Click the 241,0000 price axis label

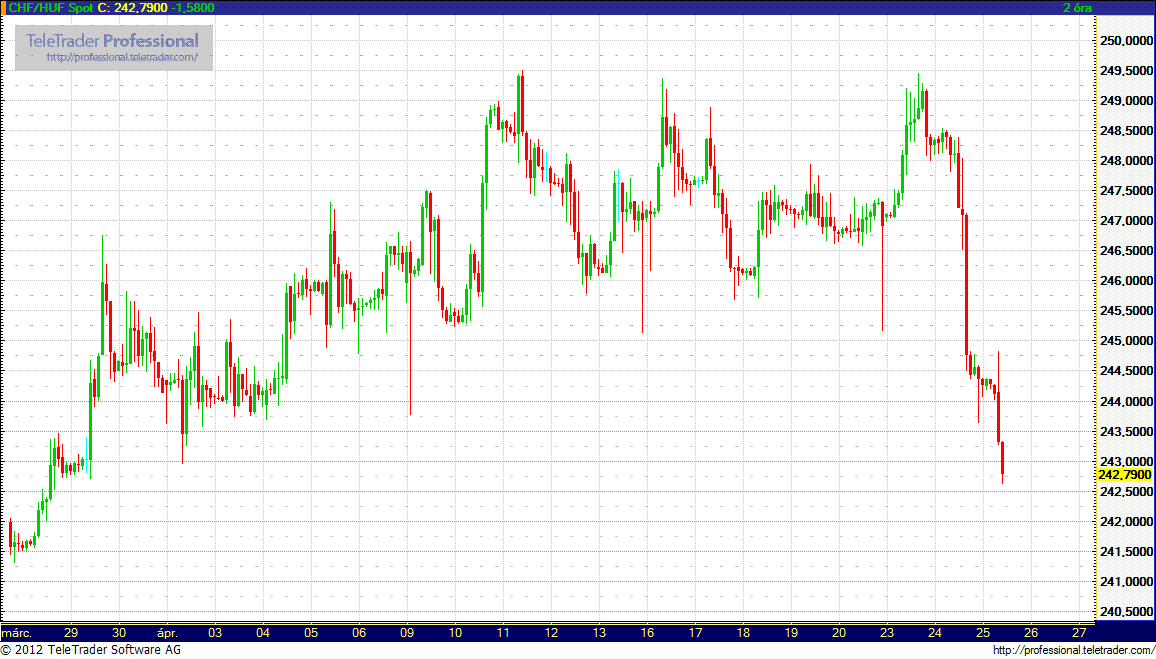tap(1125, 582)
